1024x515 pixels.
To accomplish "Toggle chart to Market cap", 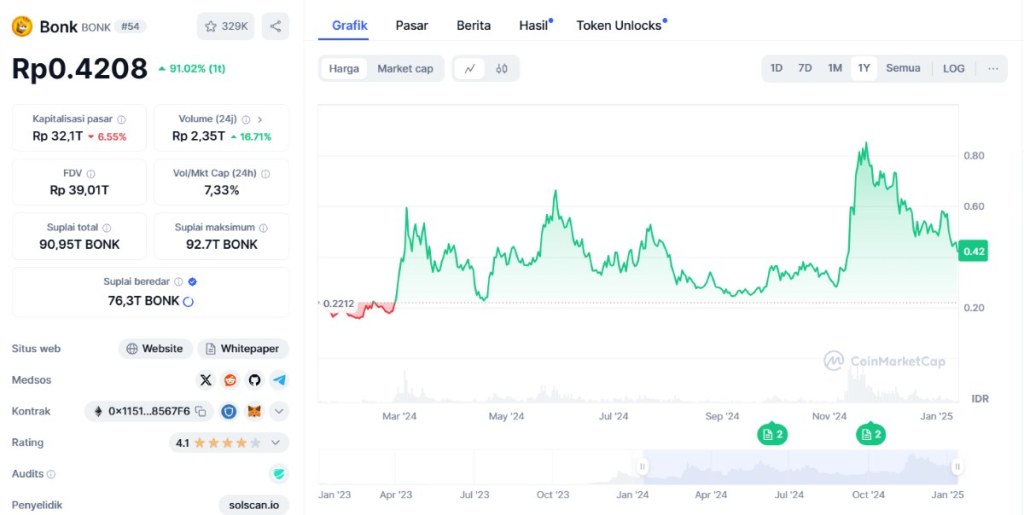I will click(405, 68).
